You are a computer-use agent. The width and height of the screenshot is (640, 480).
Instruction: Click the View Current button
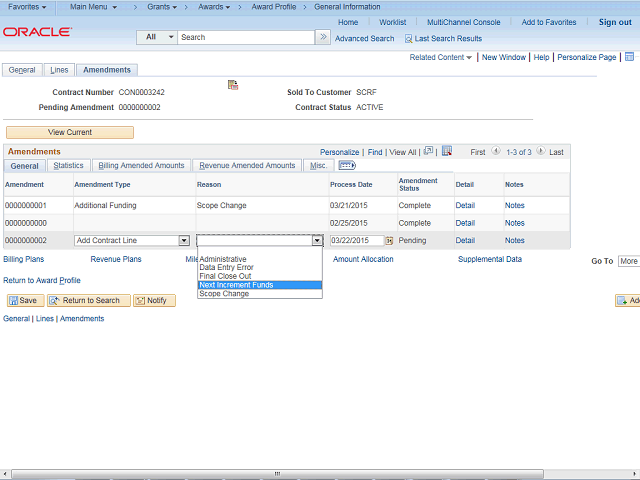[x=70, y=132]
